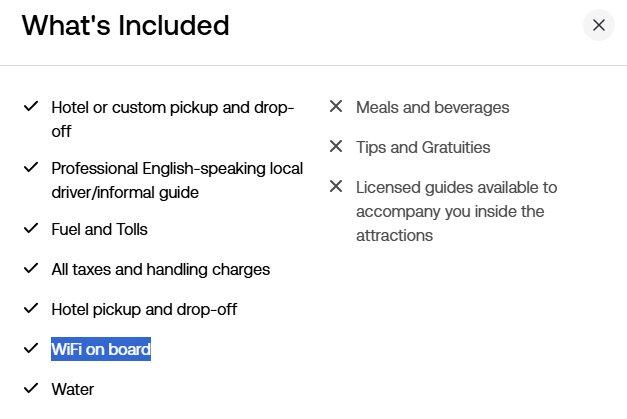The image size is (627, 419).
Task: Click the Licensed guides available description text
Action: pyautogui.click(x=456, y=211)
